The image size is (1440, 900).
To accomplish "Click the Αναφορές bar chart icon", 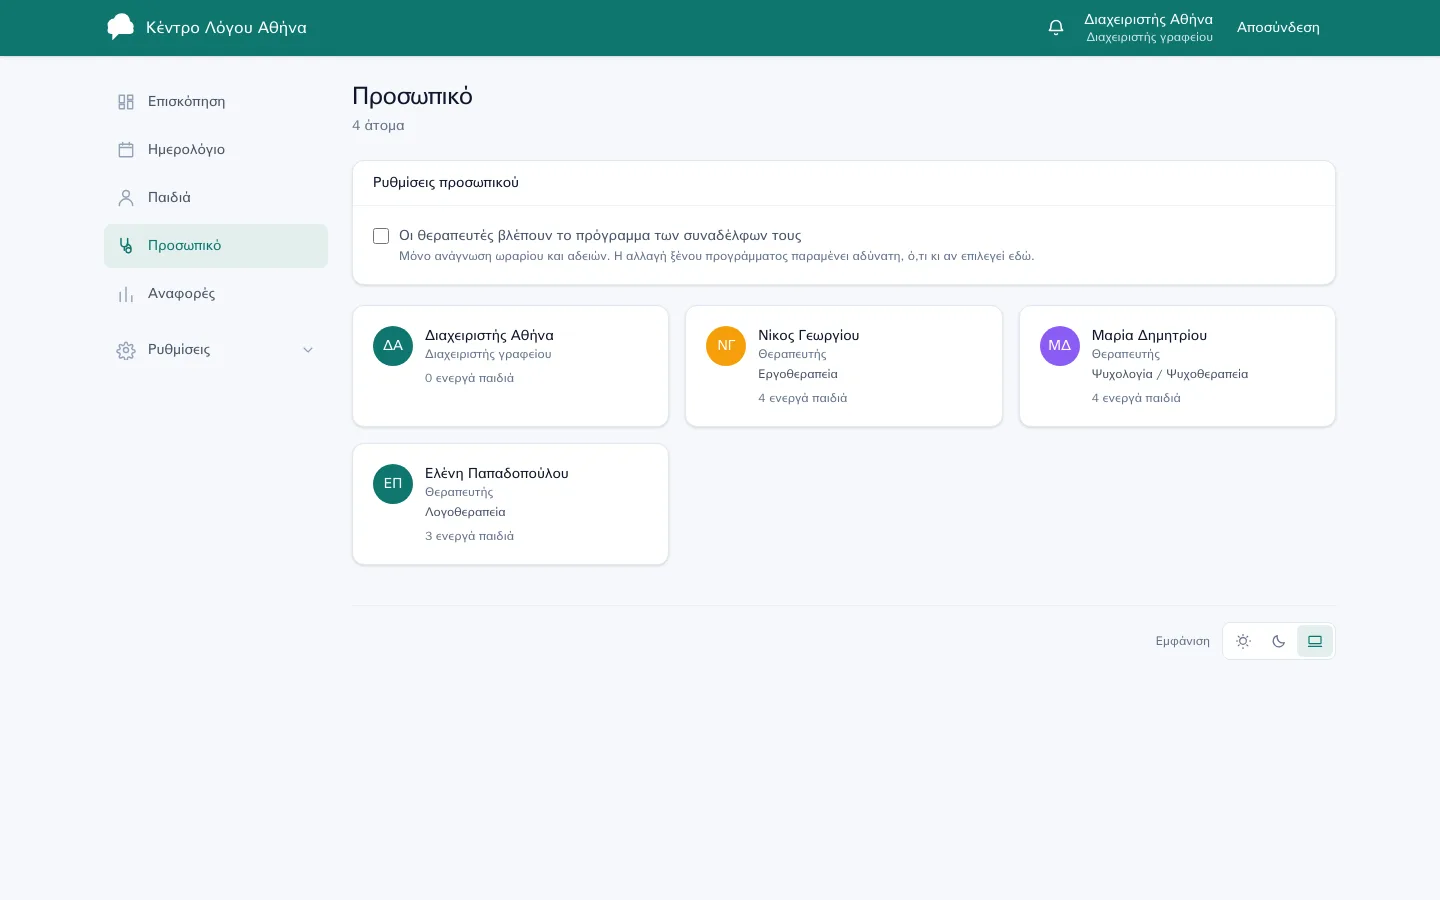I will click(126, 294).
